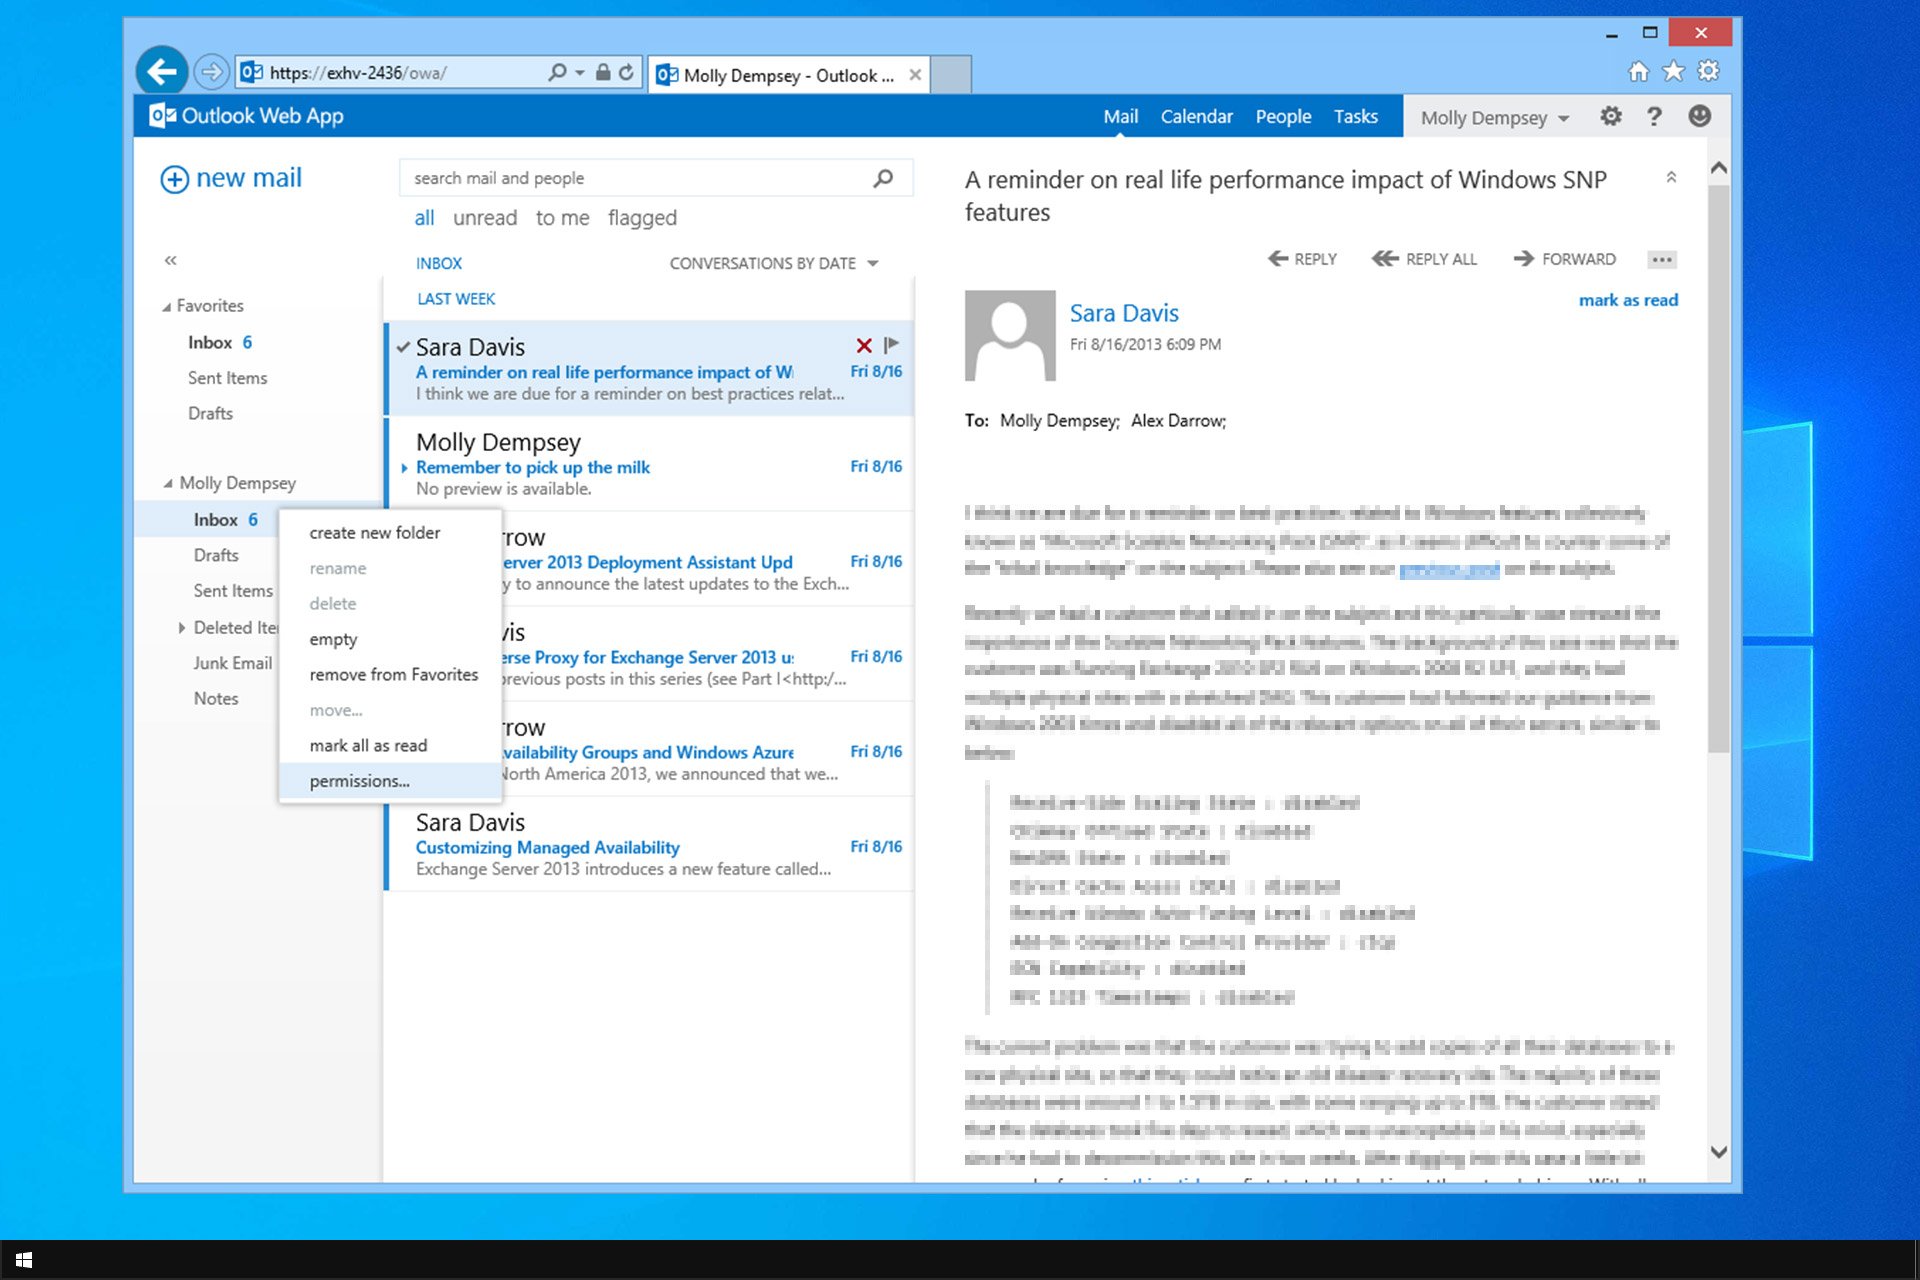Expand the Remember to pick up the milk conversation
Screen dimensions: 1920x1280
point(404,468)
